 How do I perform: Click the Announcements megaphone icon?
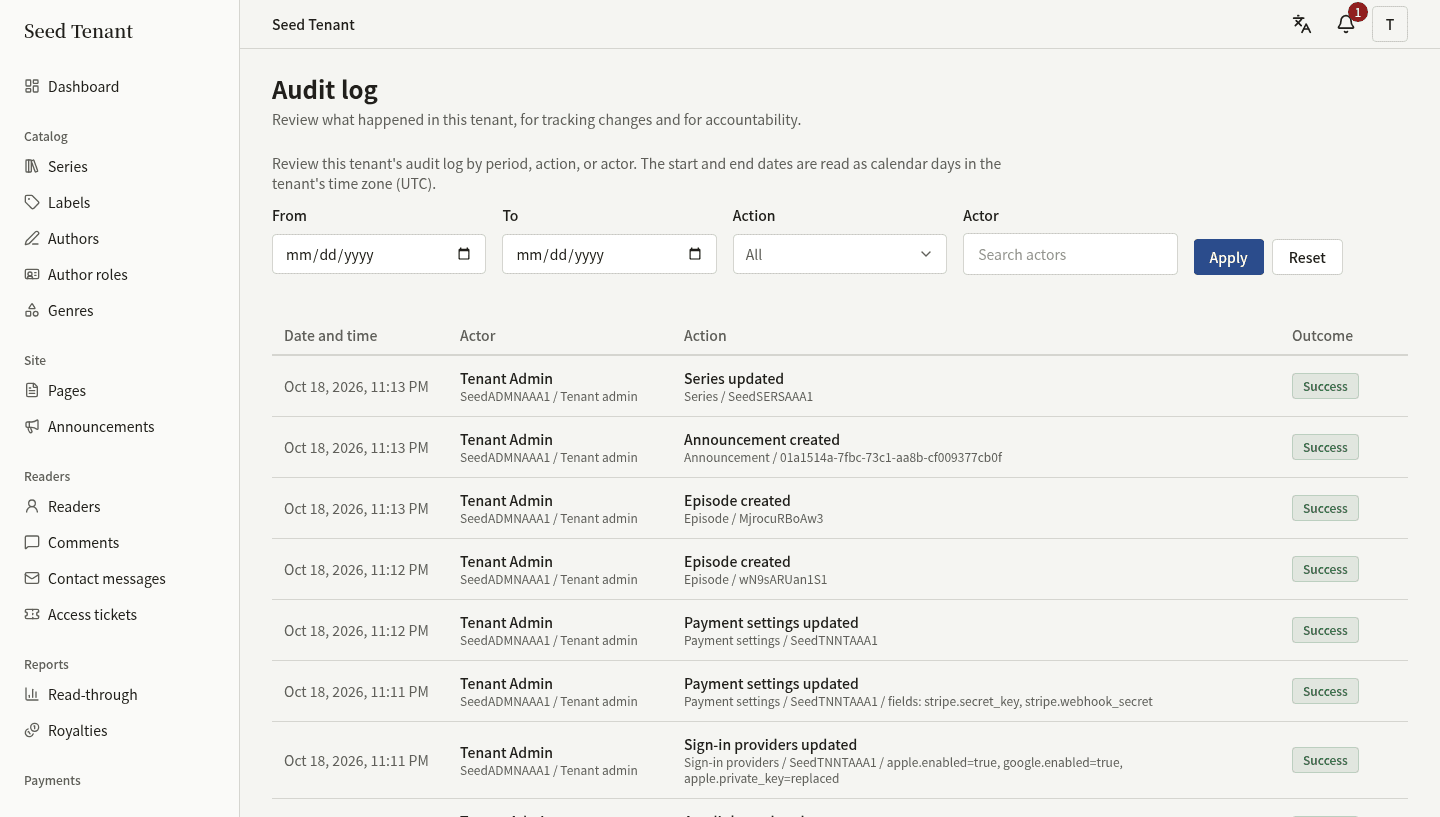coord(32,426)
